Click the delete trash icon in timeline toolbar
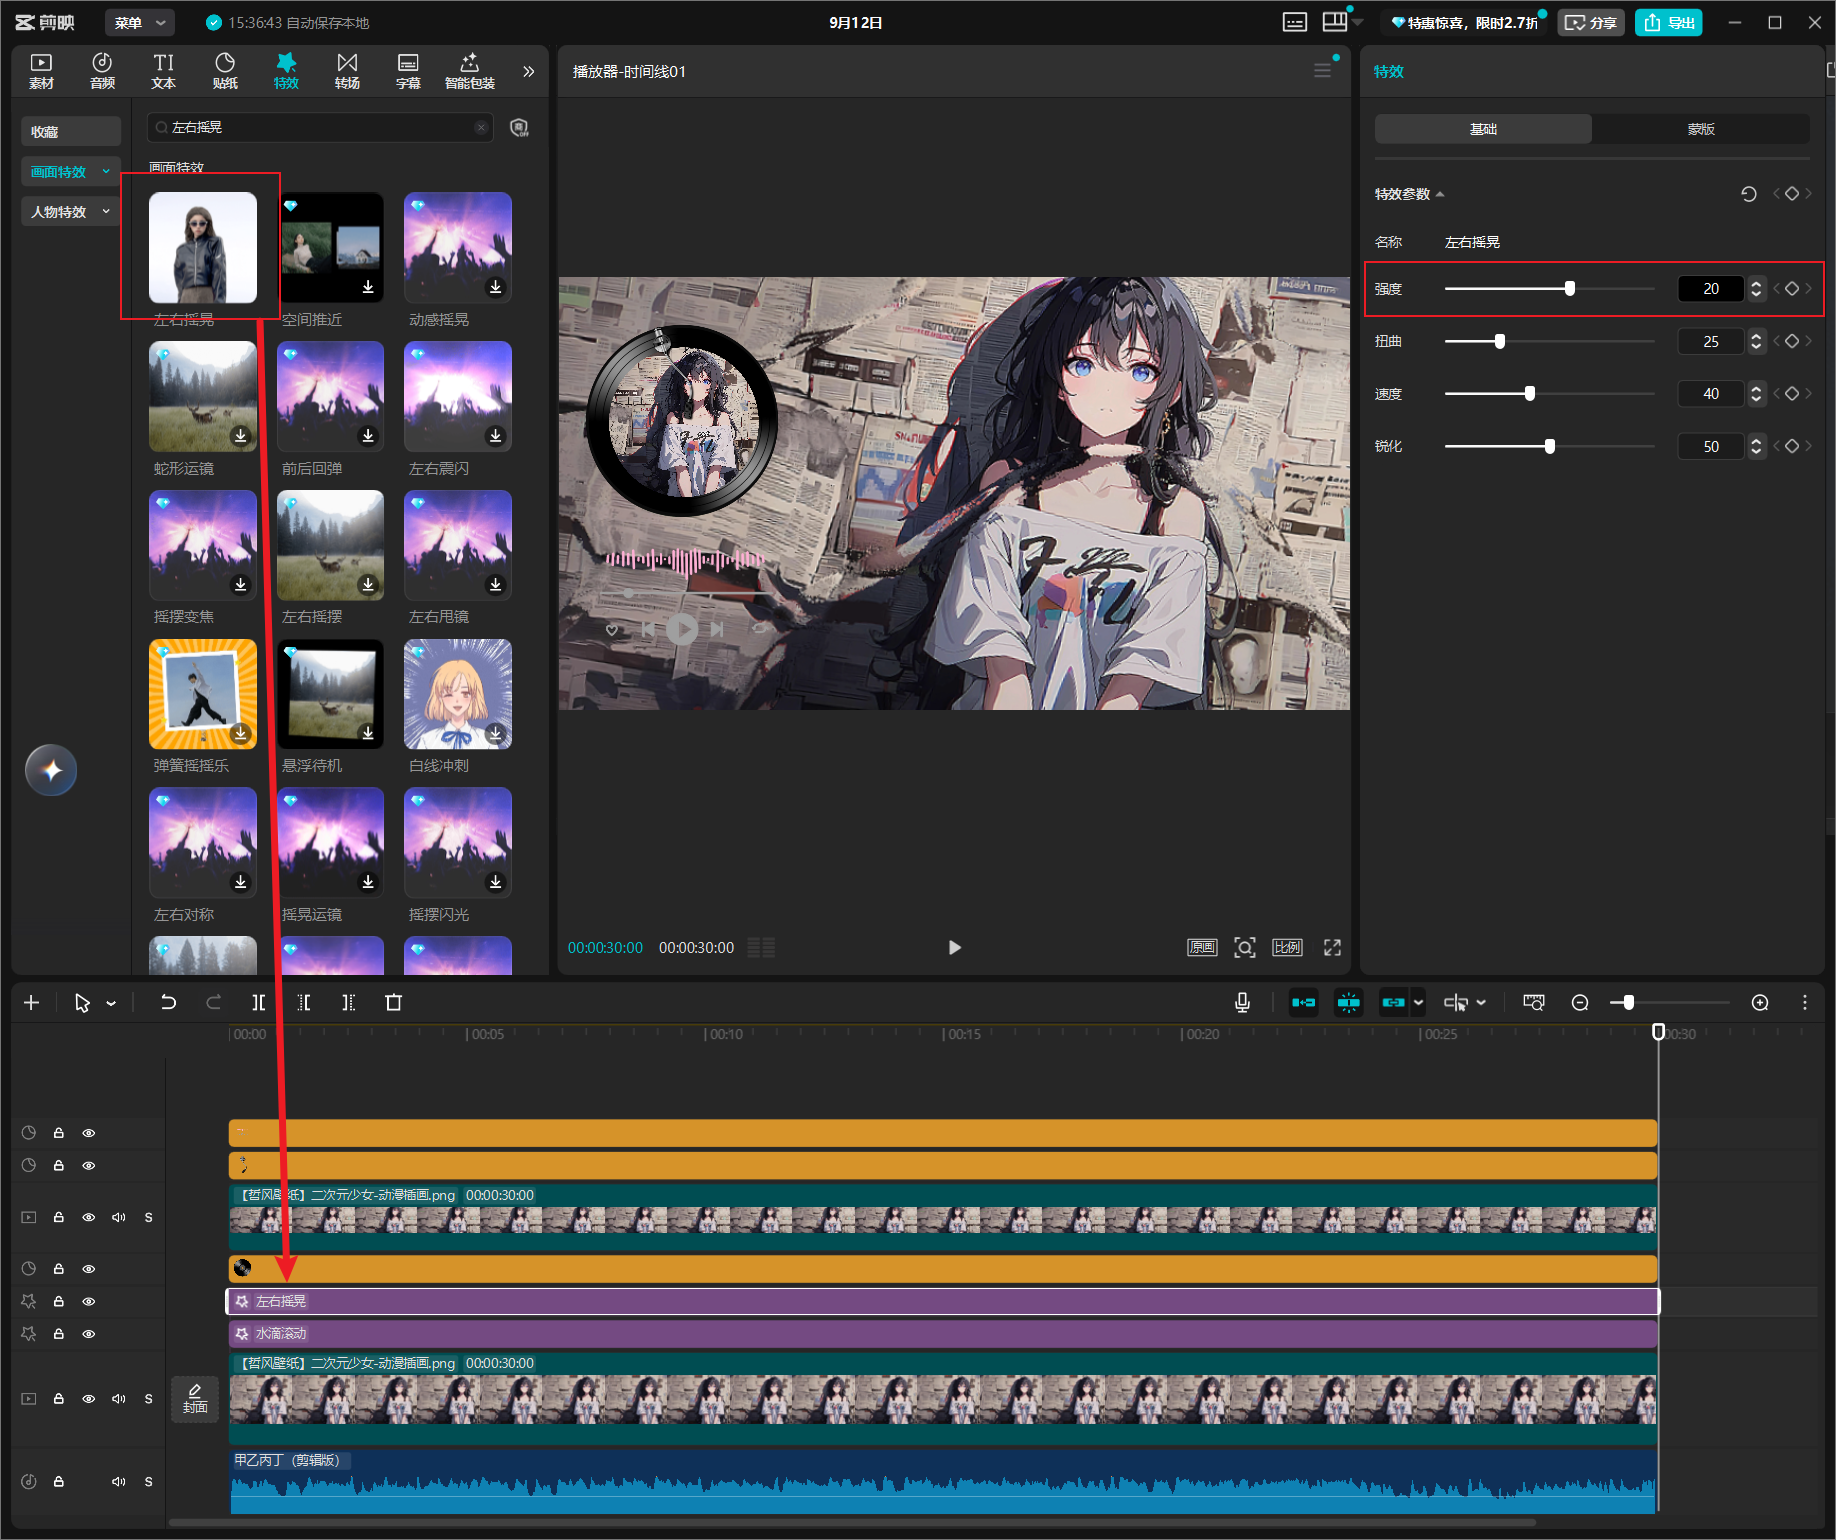 tap(394, 1002)
